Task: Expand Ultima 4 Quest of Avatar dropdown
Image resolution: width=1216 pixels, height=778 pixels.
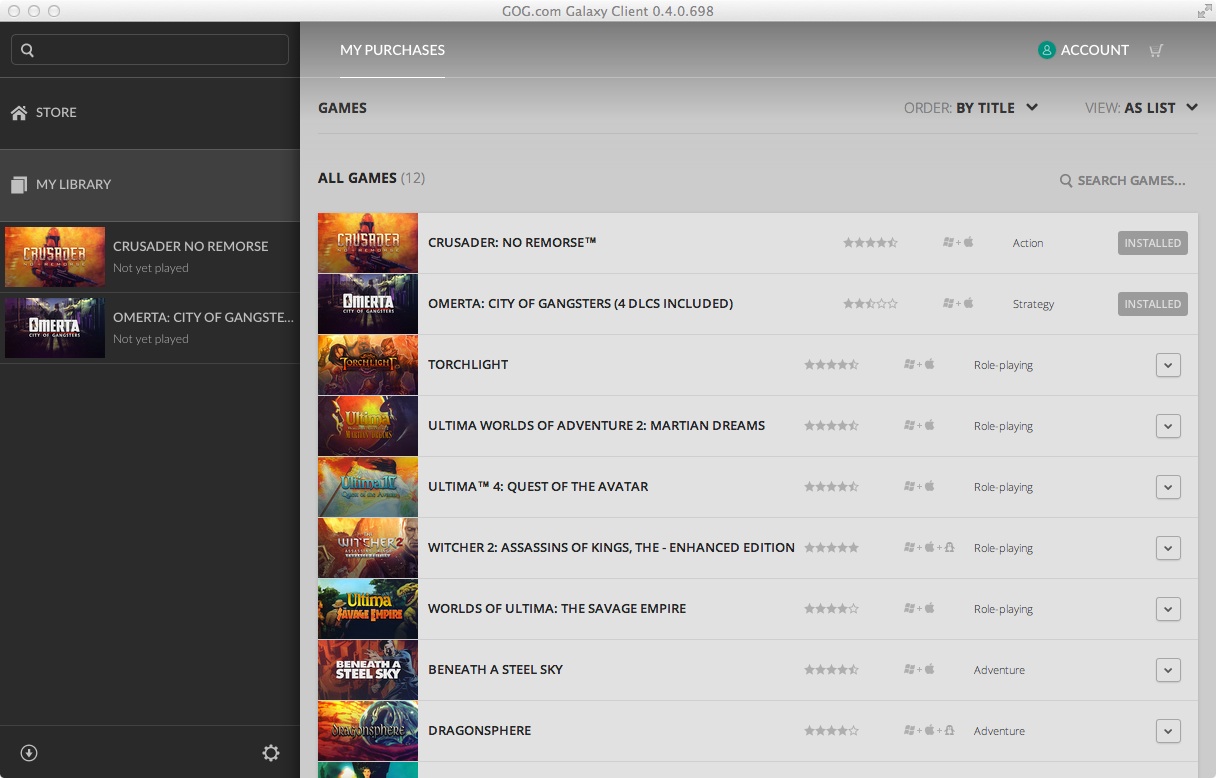Action: click(x=1168, y=487)
